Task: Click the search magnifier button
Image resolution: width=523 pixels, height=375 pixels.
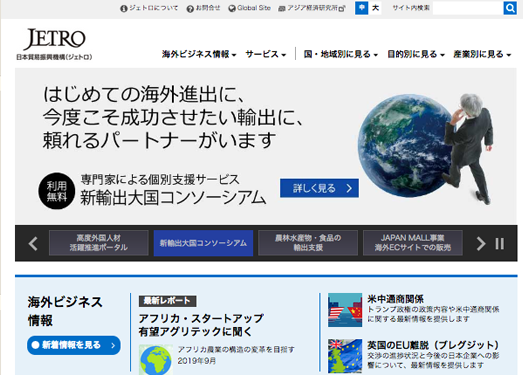Action: point(510,8)
